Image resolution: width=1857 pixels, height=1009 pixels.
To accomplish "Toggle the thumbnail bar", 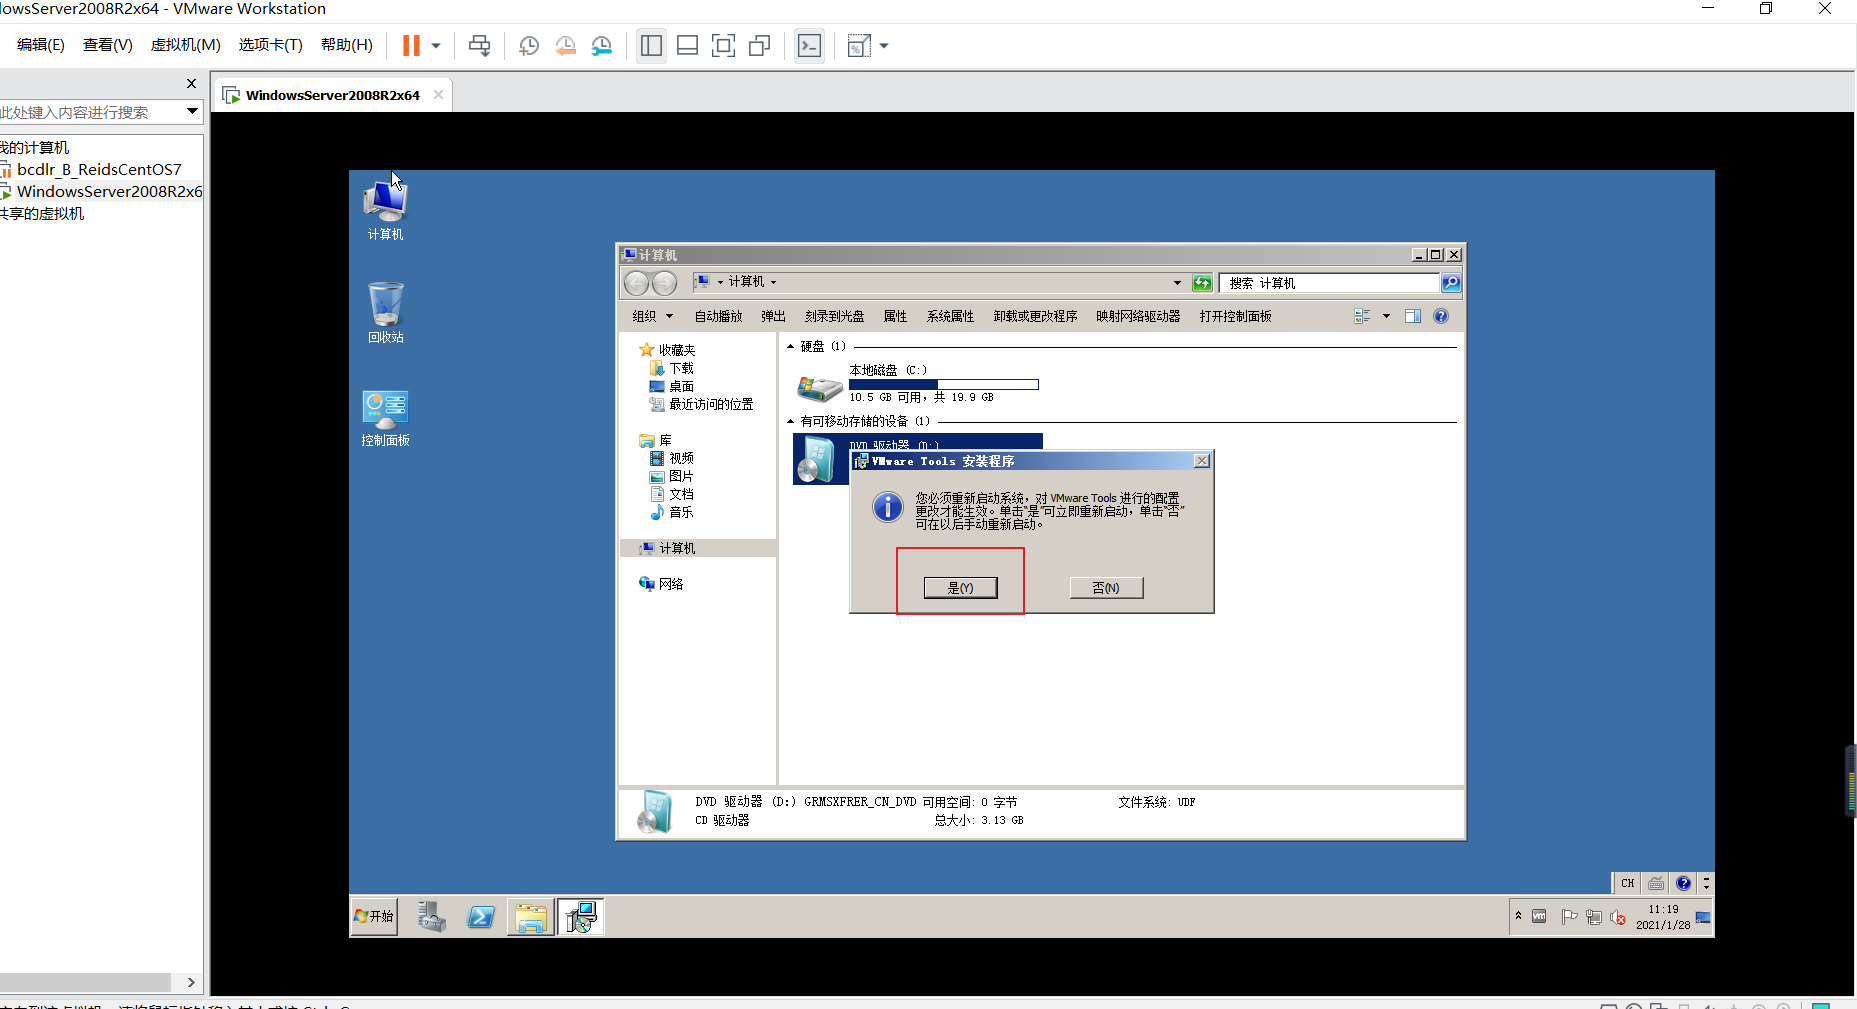I will 687,45.
